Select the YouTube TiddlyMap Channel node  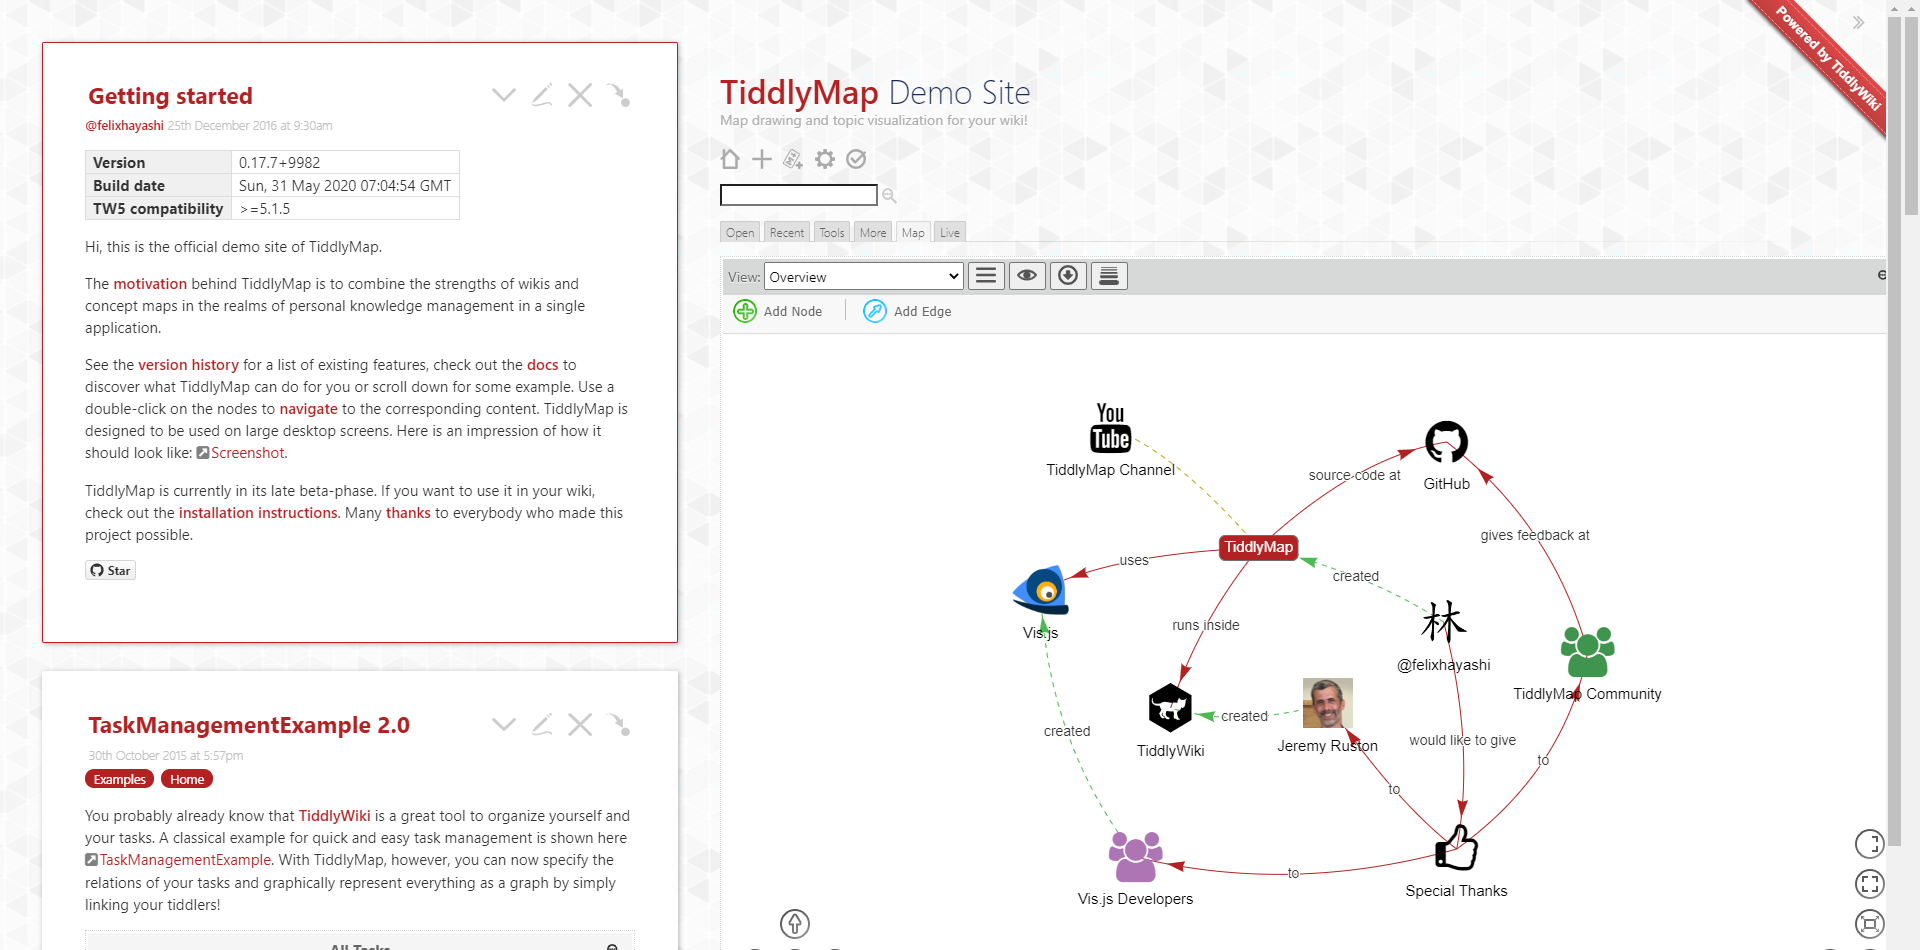pos(1110,428)
